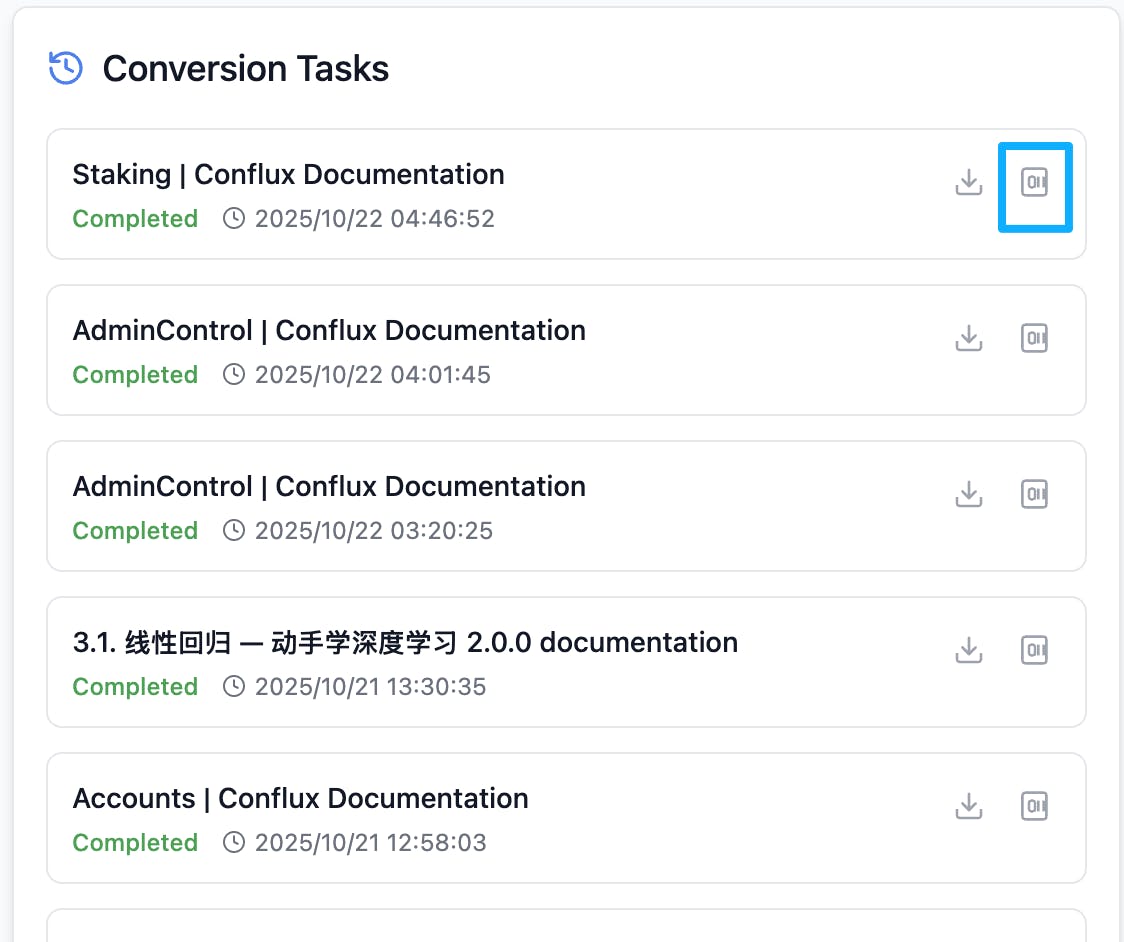Click the Conversion Tasks history icon
Image resolution: width=1124 pixels, height=942 pixels.
66,69
